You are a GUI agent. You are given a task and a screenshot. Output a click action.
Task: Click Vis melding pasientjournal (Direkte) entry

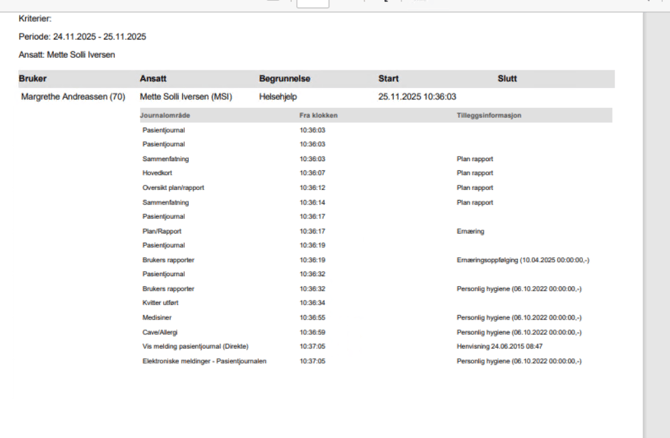tap(195, 346)
